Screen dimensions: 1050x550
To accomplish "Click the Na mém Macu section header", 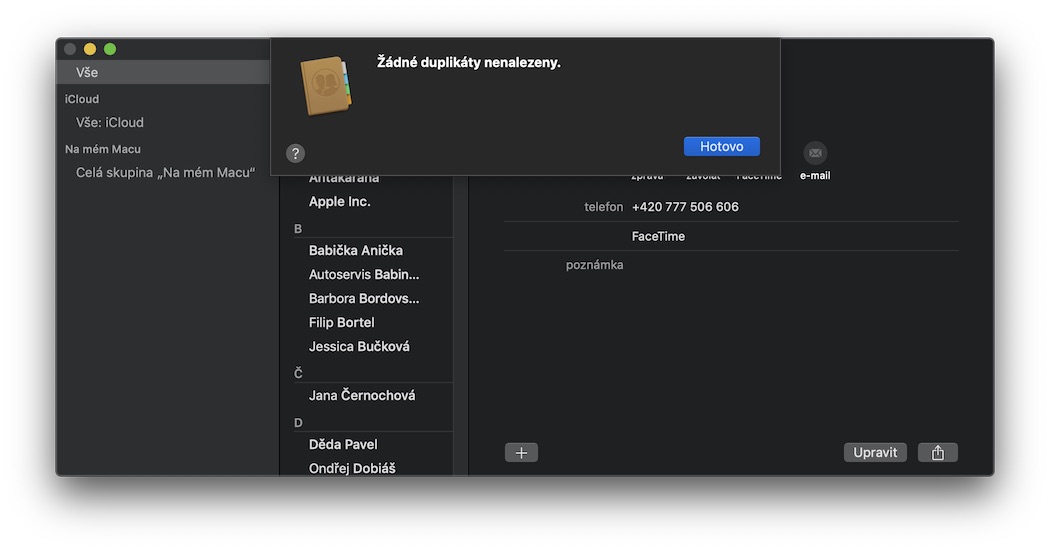I will tap(102, 149).
